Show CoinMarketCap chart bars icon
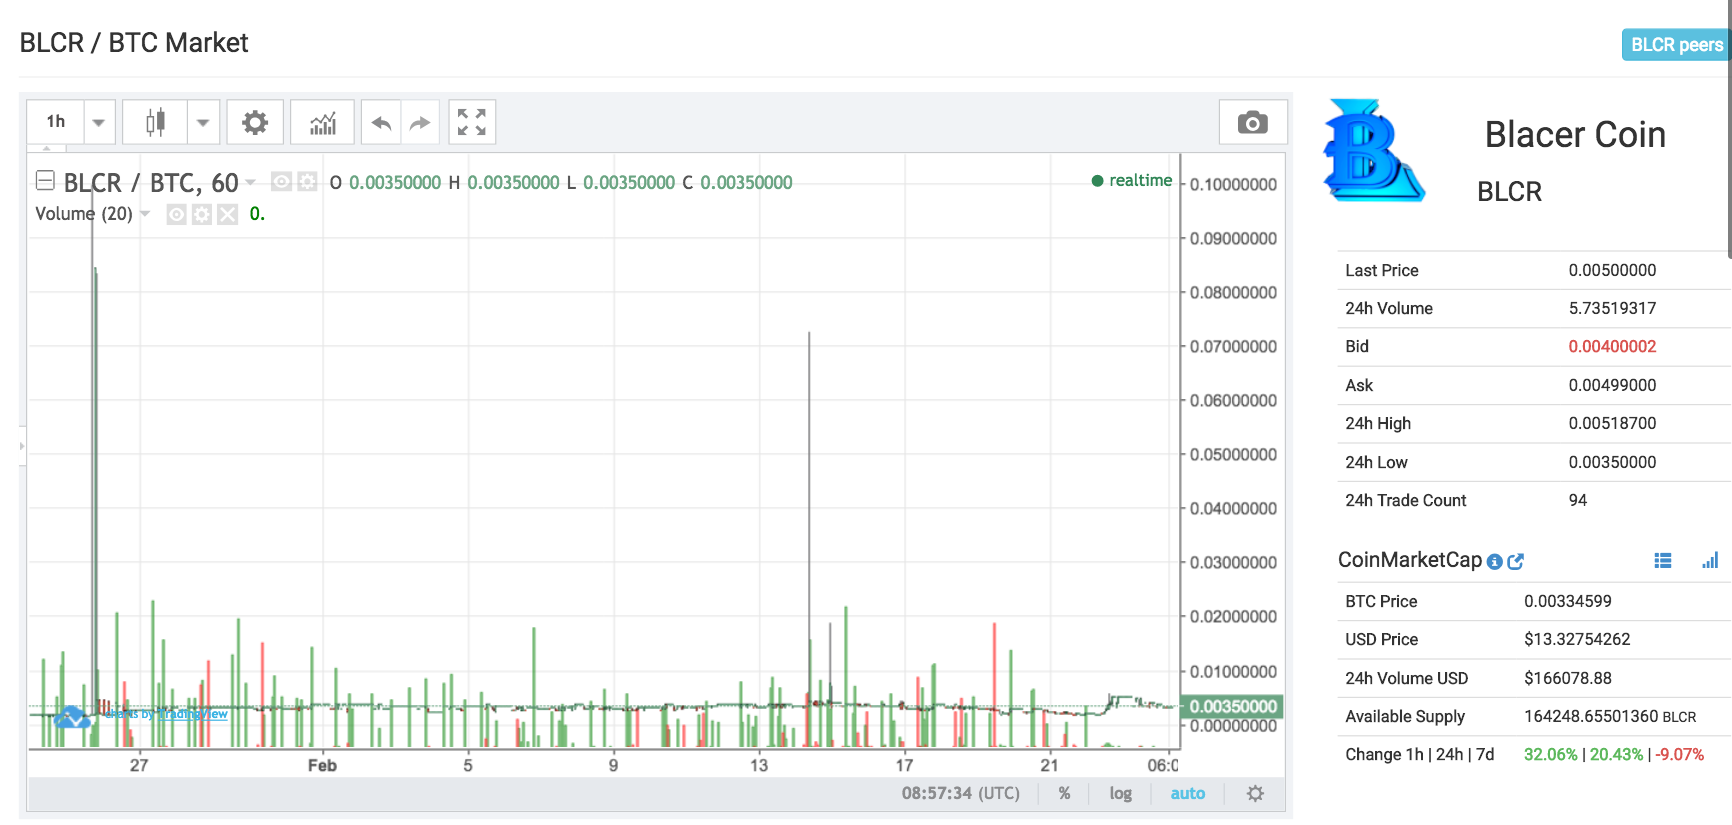Image resolution: width=1732 pixels, height=825 pixels. pyautogui.click(x=1710, y=561)
